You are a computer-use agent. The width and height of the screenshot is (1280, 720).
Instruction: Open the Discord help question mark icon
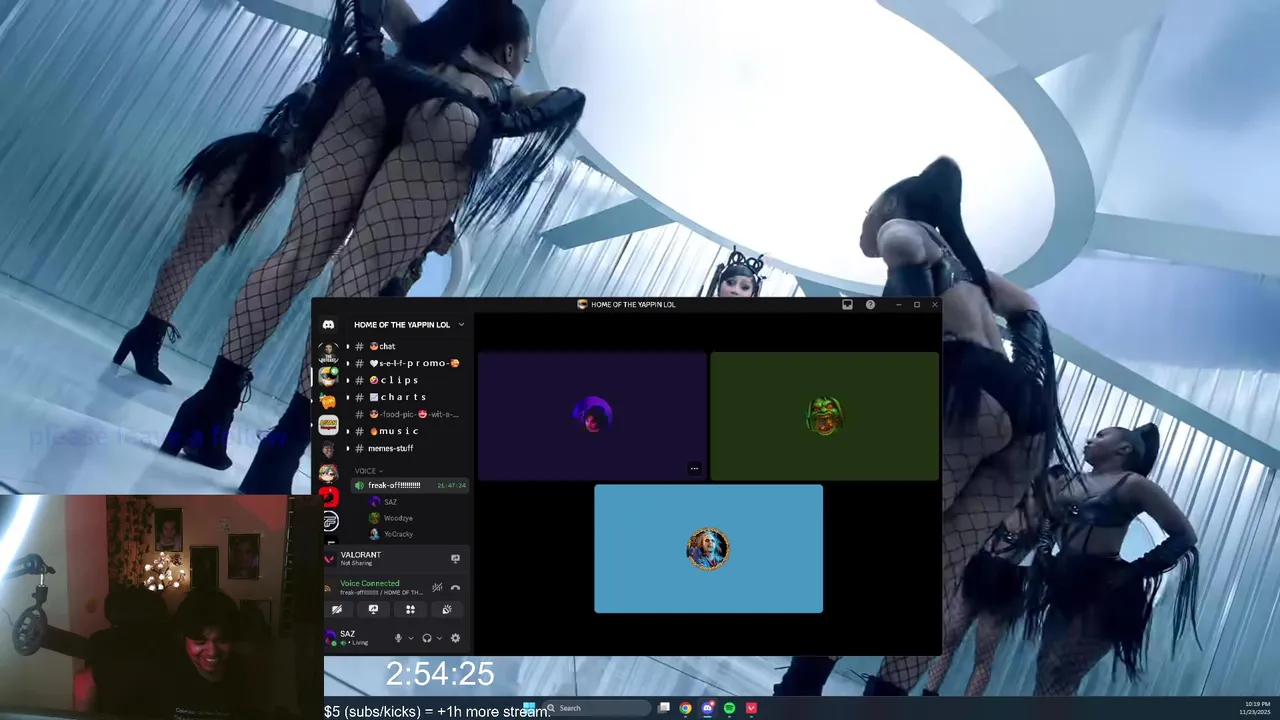point(870,304)
